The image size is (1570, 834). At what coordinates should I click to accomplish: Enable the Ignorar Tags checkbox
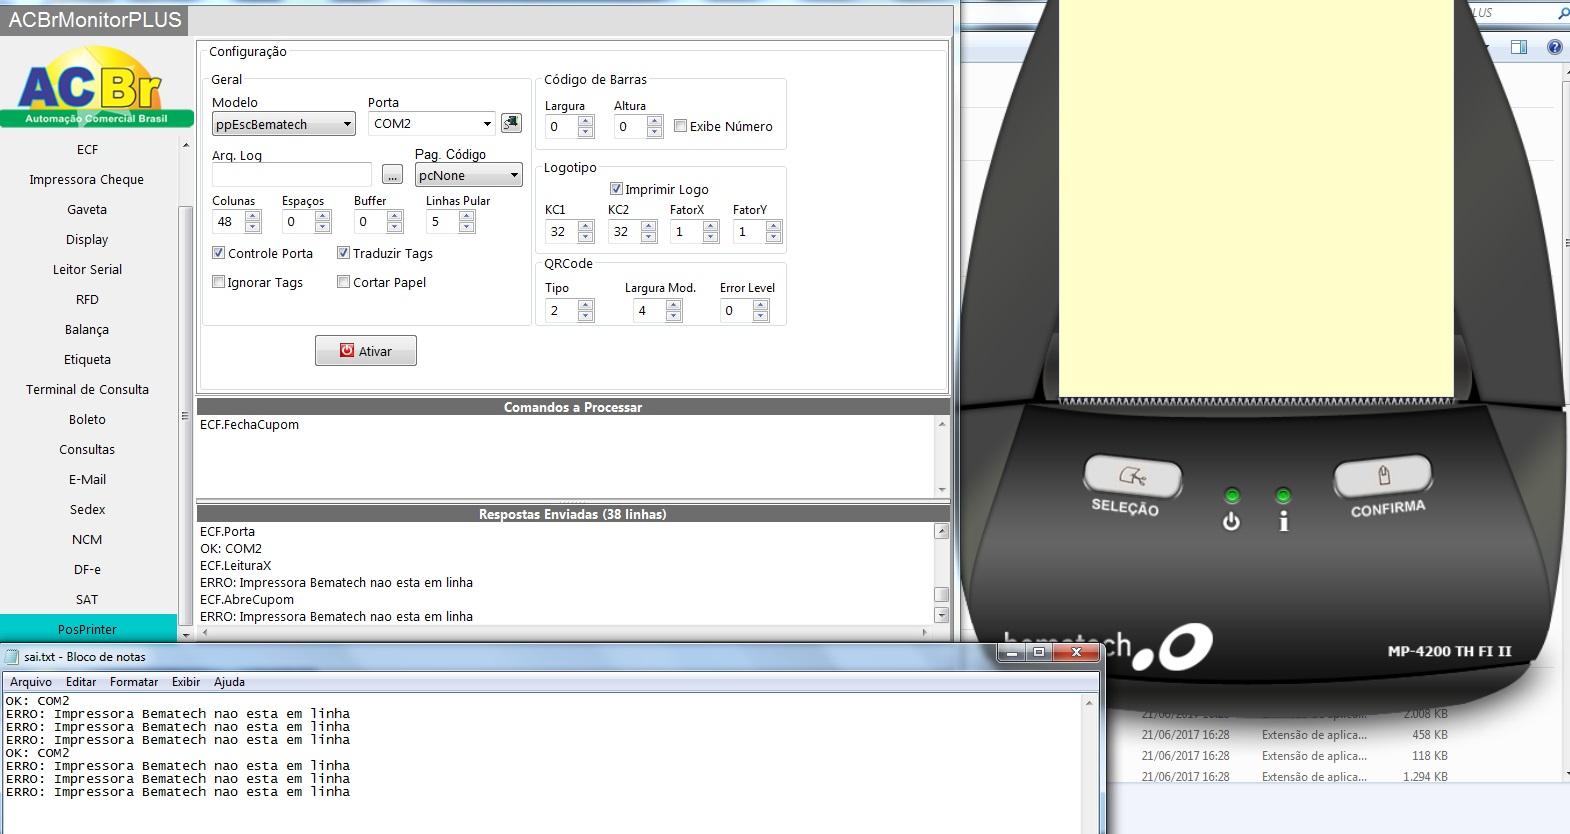[219, 282]
